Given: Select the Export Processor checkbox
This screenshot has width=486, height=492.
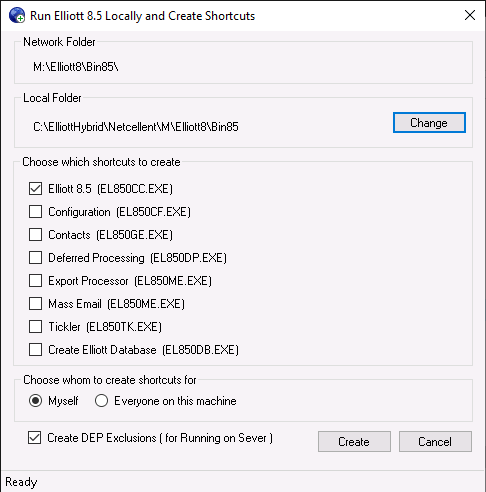Looking at the screenshot, I should point(35,281).
